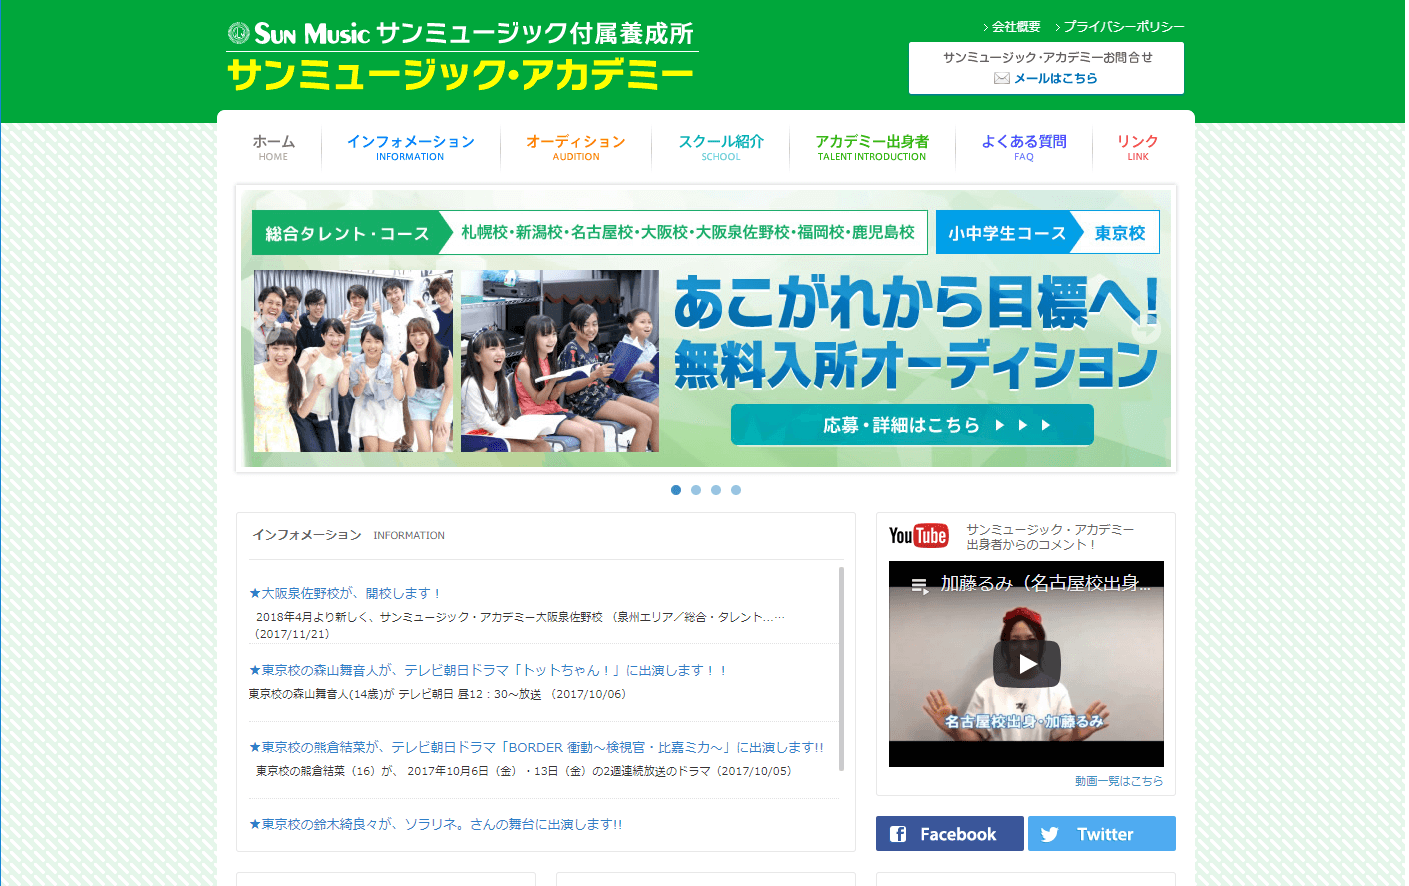The width and height of the screenshot is (1409, 886).
Task: Open the よくある質問 FAQ menu item
Action: pyautogui.click(x=1022, y=146)
